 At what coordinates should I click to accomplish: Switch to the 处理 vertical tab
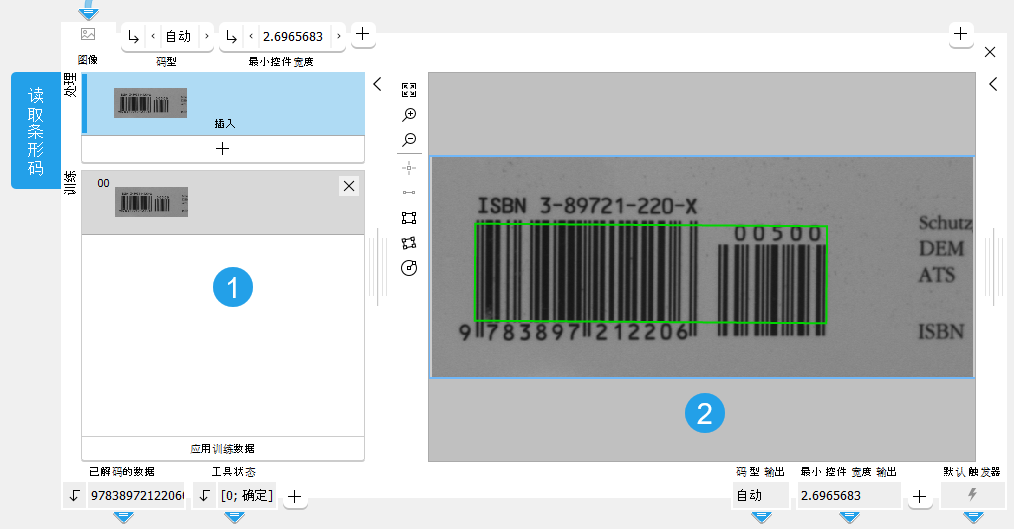[70, 85]
